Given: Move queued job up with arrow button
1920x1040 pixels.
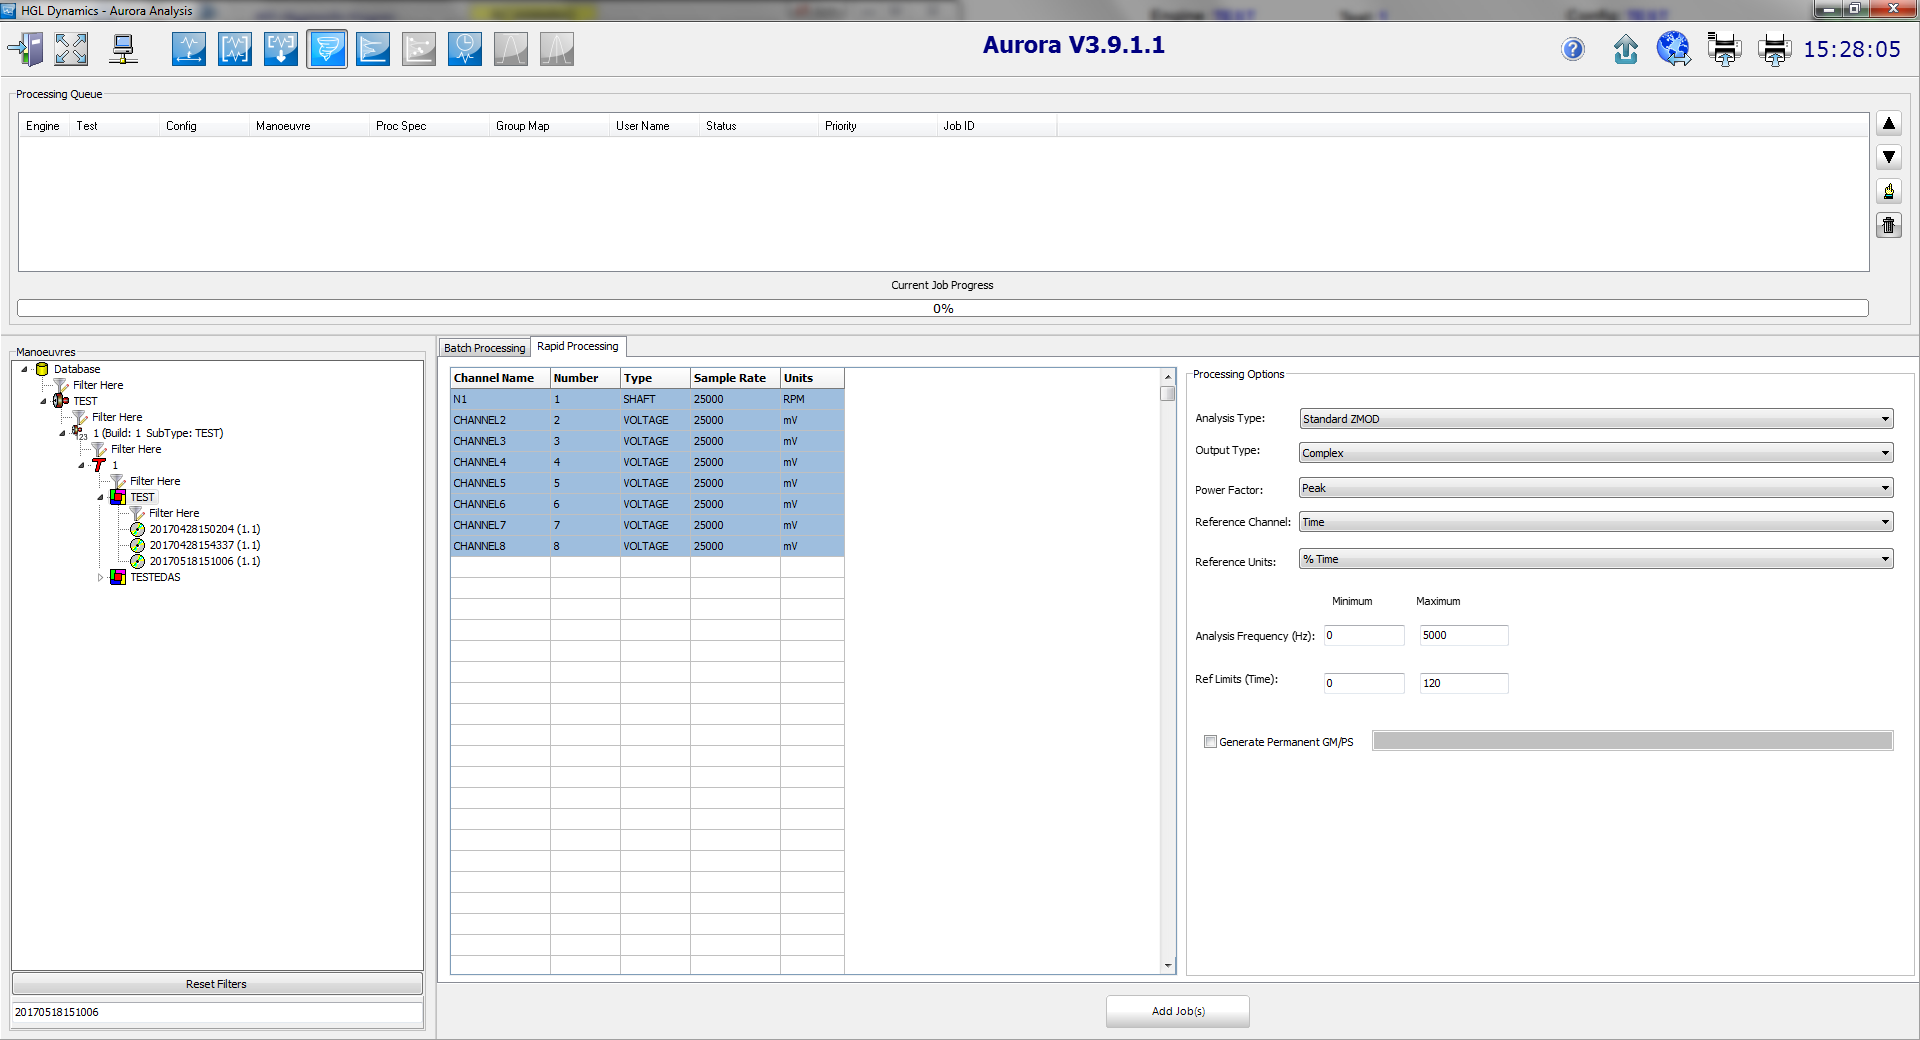Looking at the screenshot, I should [1888, 124].
